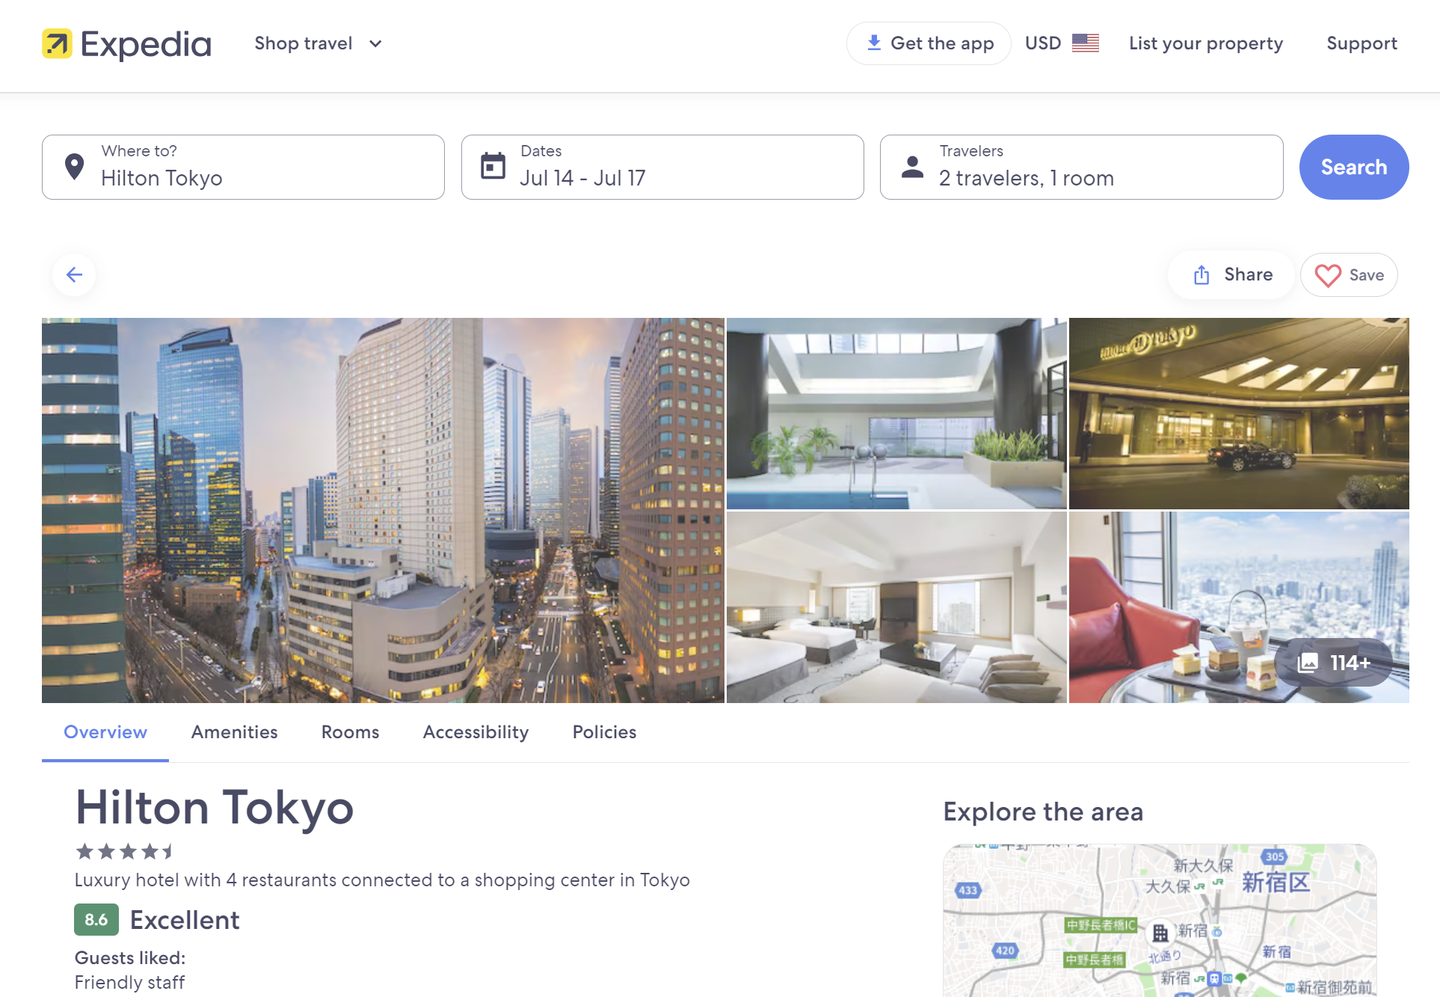Click the US flag icon
Viewport: 1440px width, 997px height.
pyautogui.click(x=1085, y=43)
